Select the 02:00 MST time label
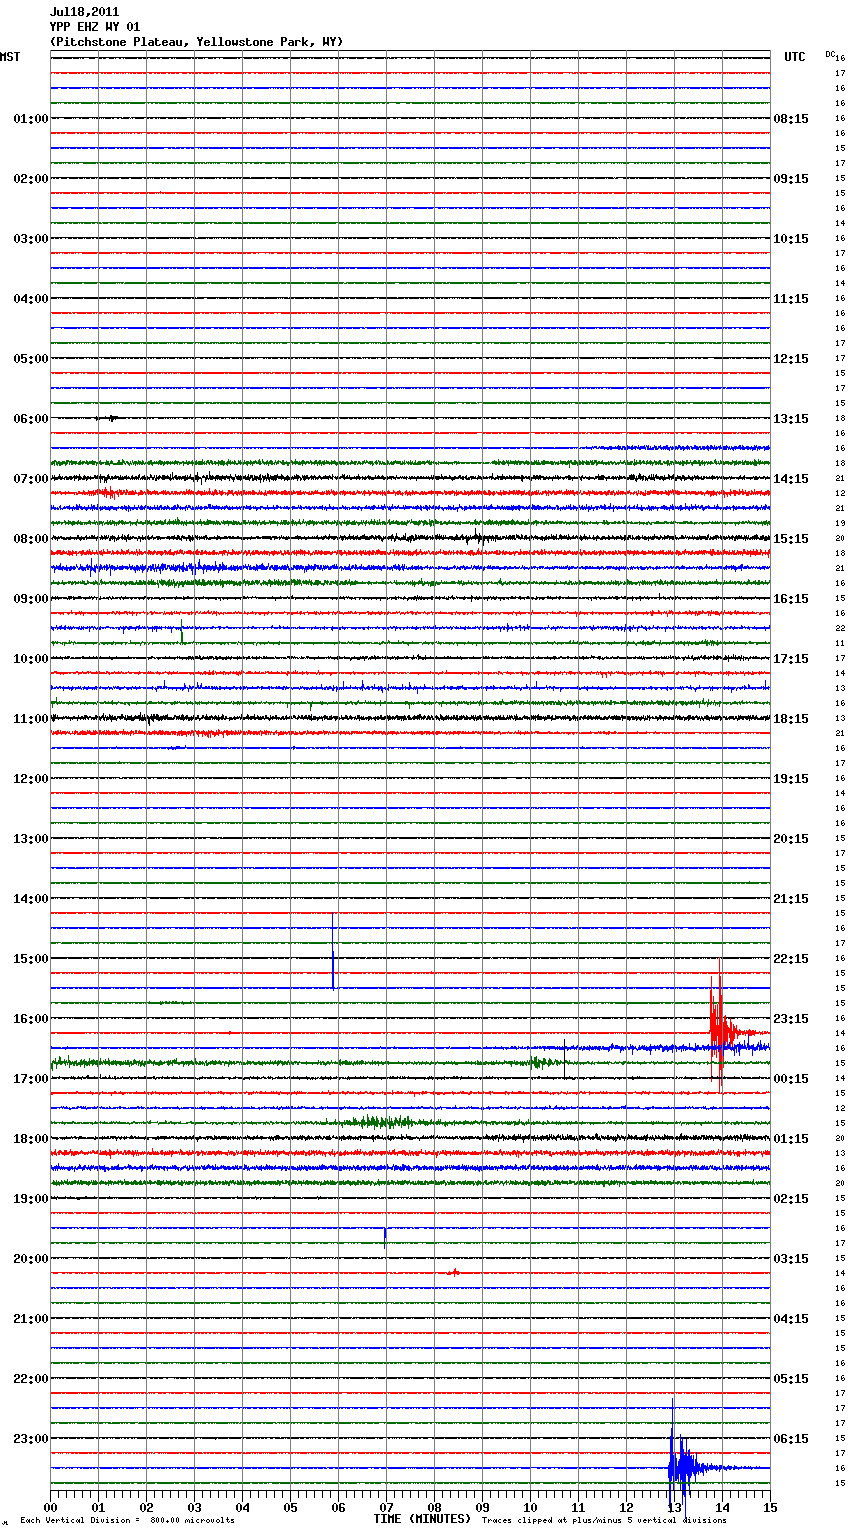The image size is (850, 1534). click(x=30, y=179)
